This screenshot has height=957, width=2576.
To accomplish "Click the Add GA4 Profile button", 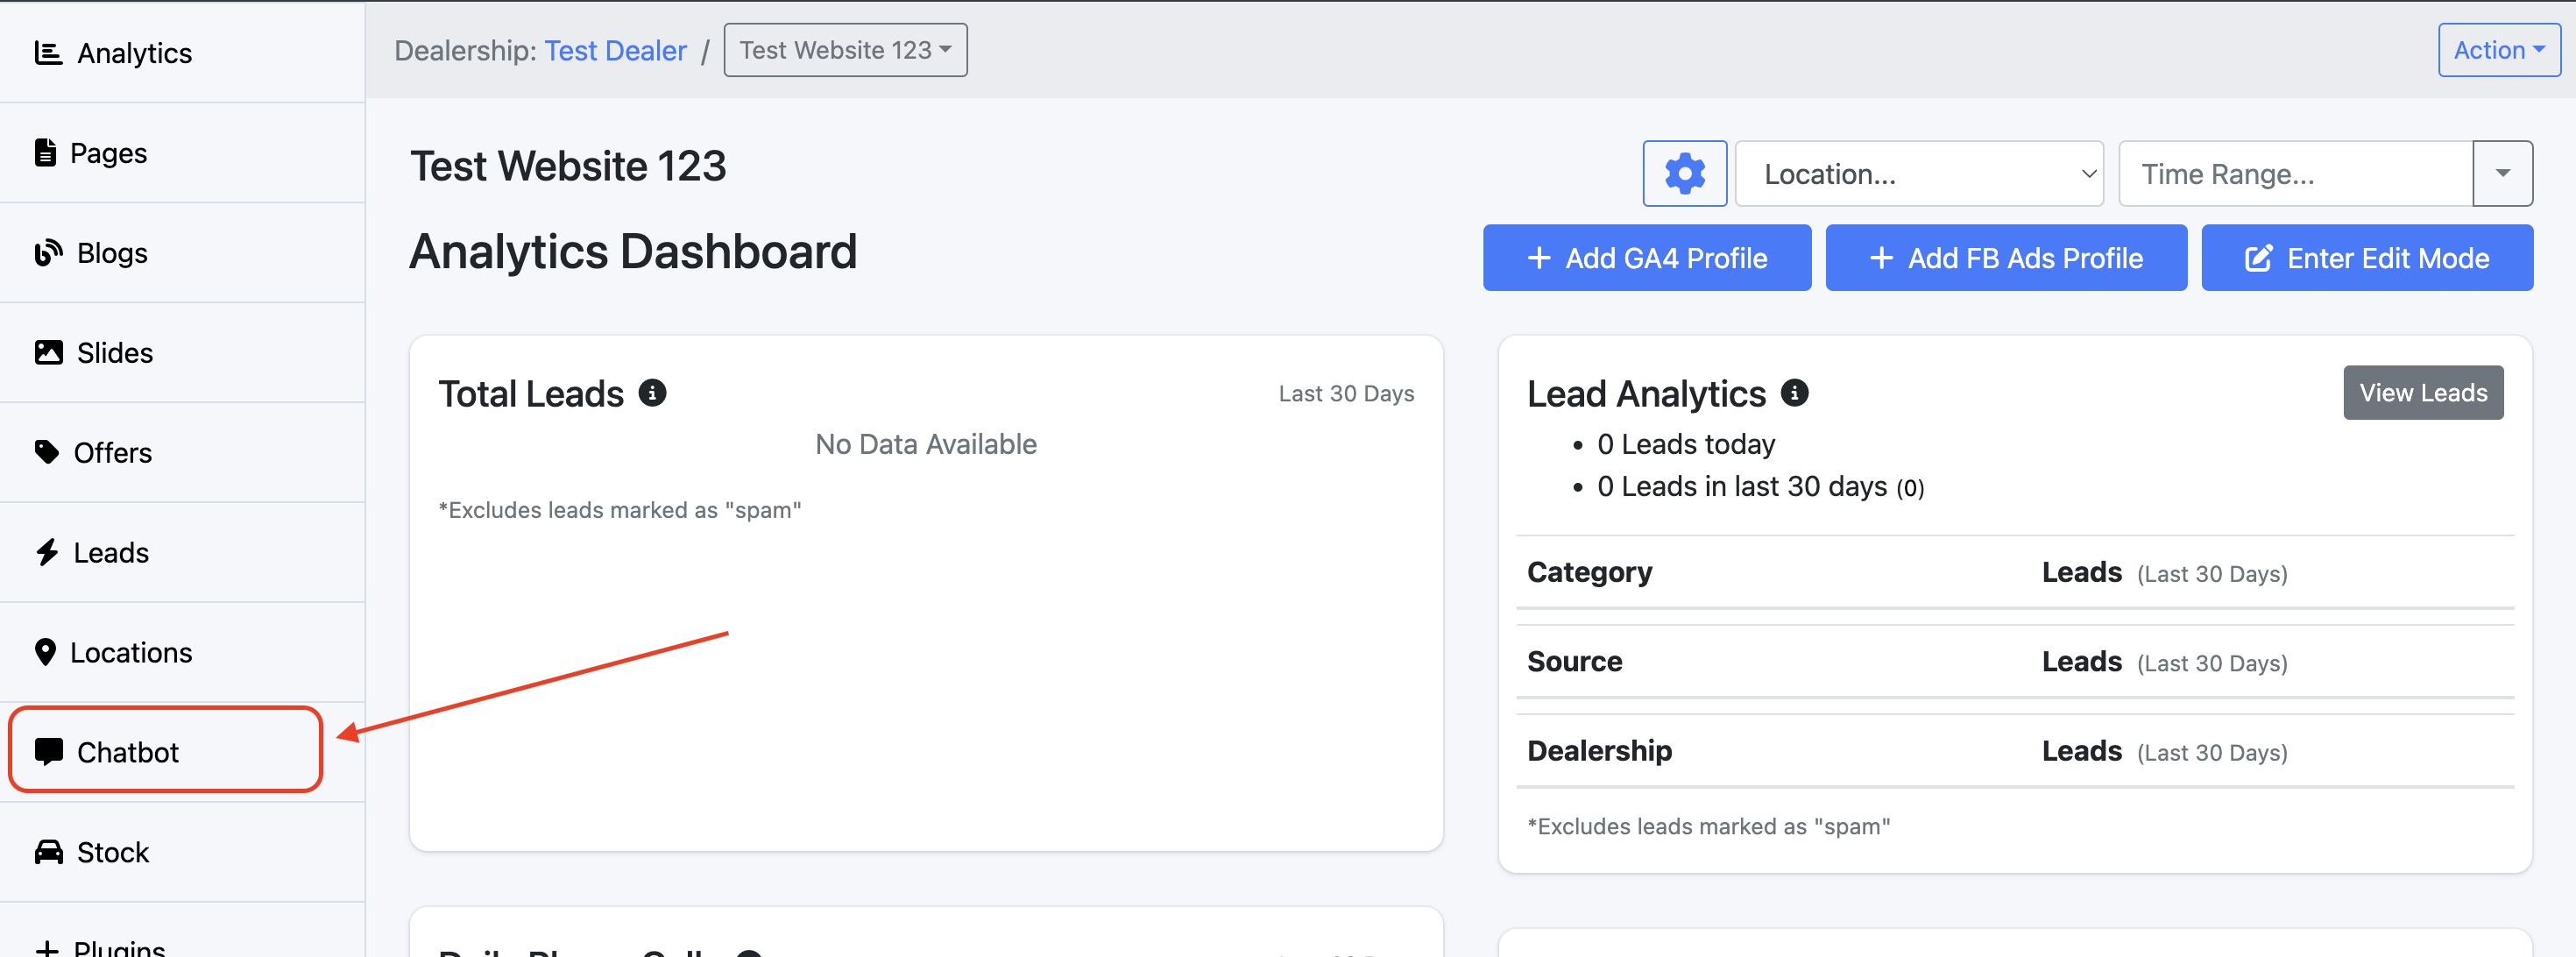I will click(1646, 258).
